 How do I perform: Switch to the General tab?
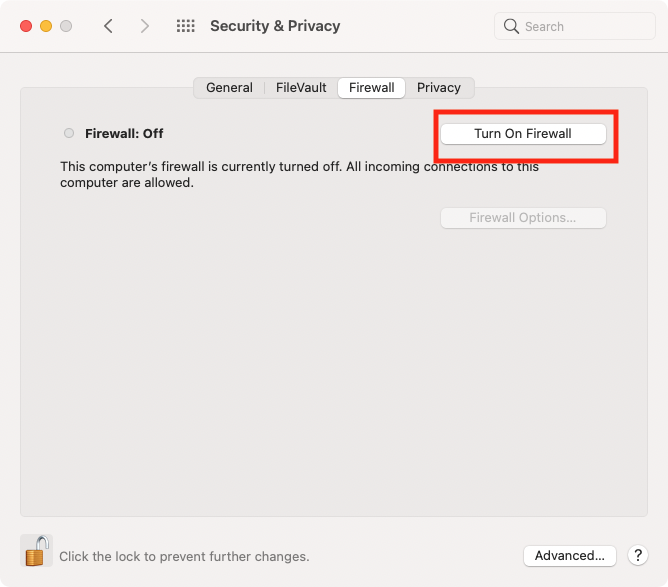pyautogui.click(x=229, y=88)
